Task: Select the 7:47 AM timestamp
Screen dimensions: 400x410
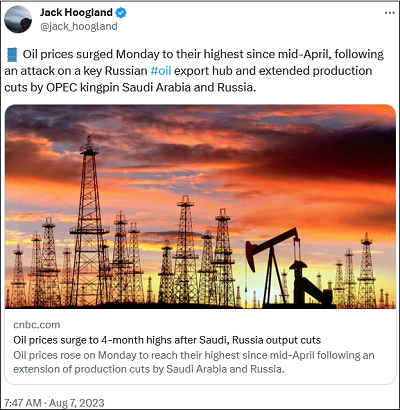Action: (x=23, y=402)
